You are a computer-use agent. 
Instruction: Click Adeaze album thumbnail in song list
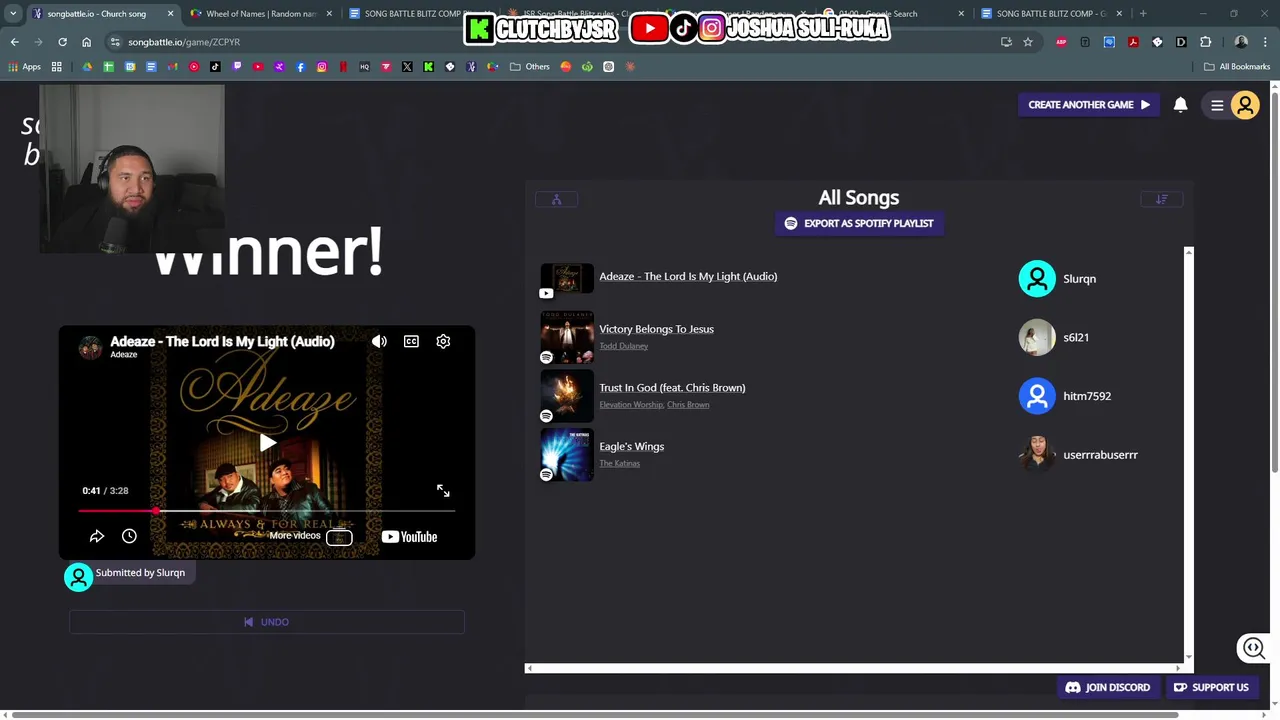pyautogui.click(x=567, y=279)
